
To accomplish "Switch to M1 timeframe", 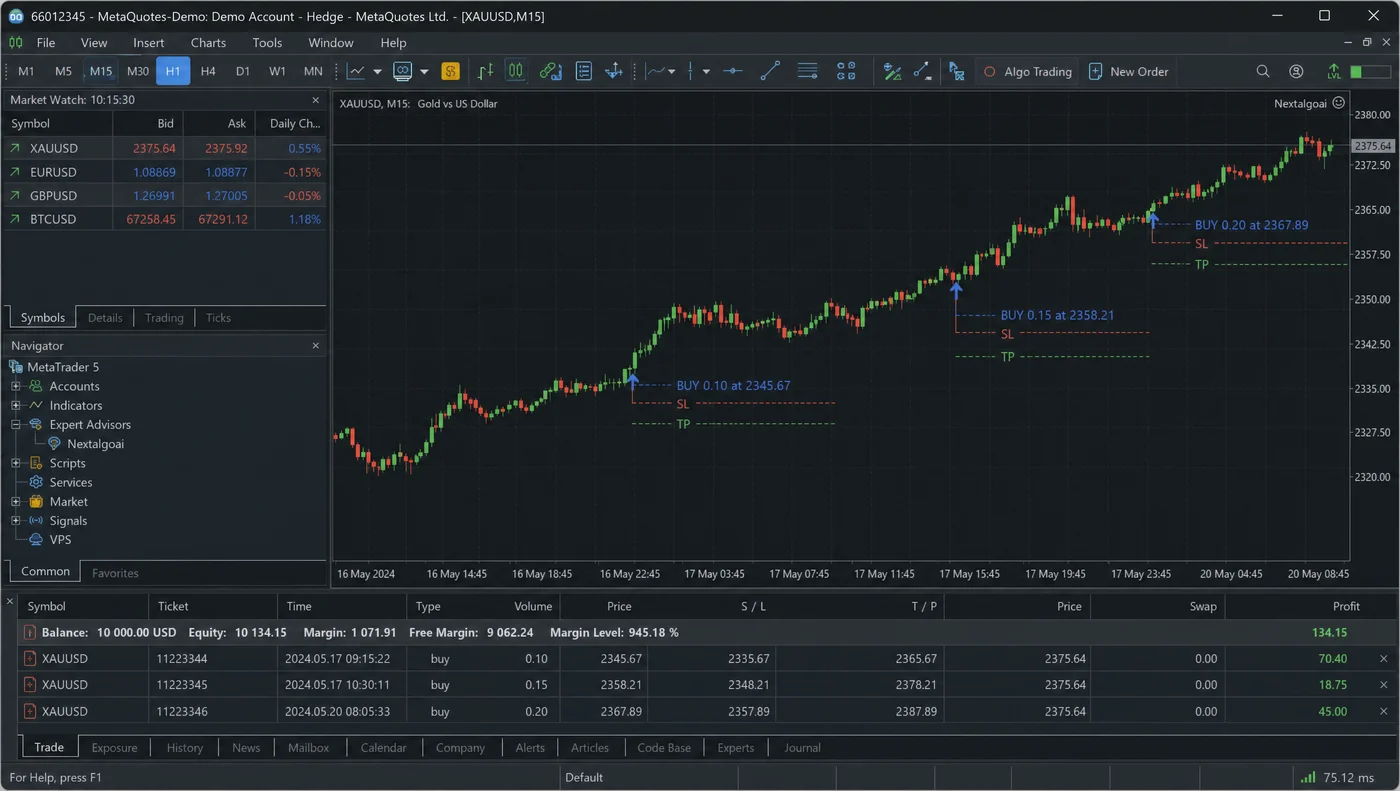I will [x=26, y=71].
